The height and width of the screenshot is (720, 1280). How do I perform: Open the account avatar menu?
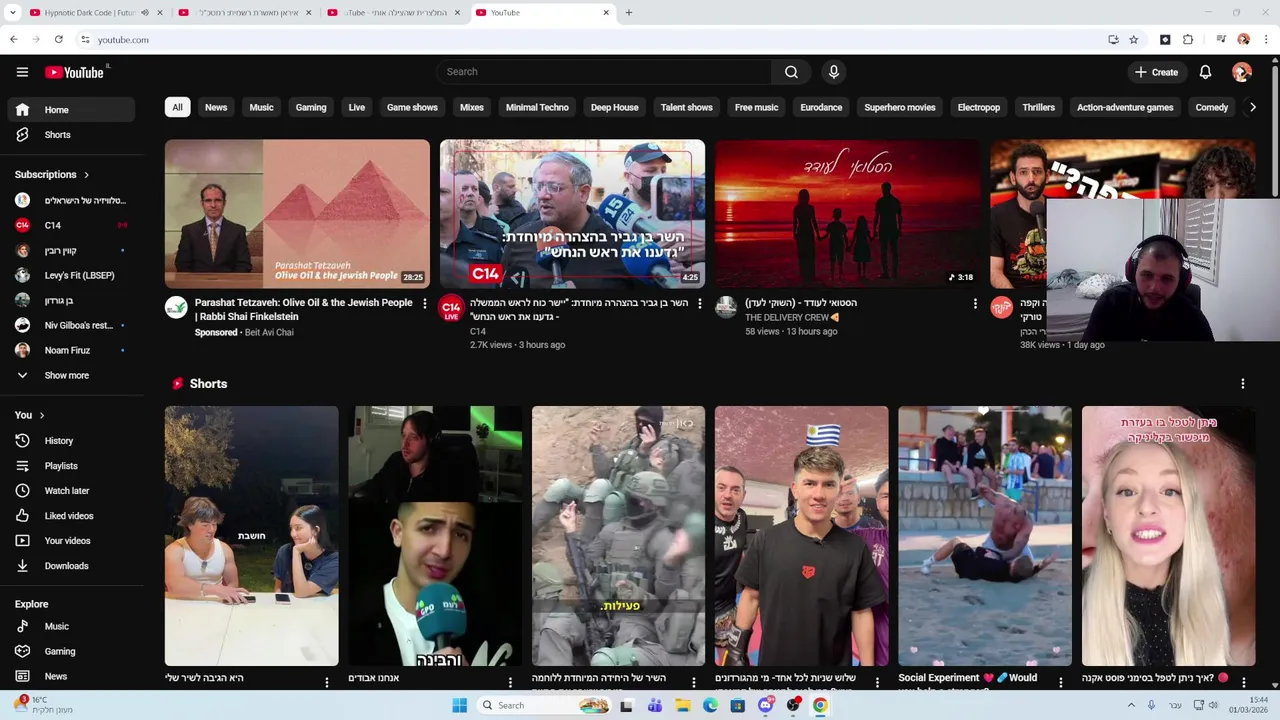coord(1241,72)
